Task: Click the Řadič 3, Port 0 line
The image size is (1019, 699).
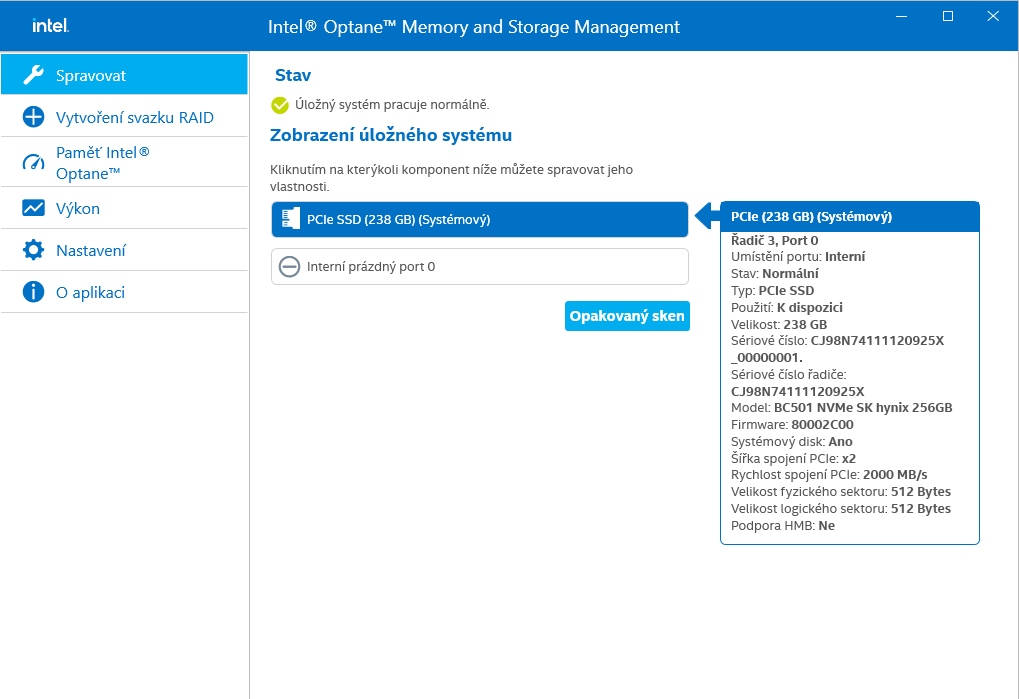Action: tap(775, 240)
